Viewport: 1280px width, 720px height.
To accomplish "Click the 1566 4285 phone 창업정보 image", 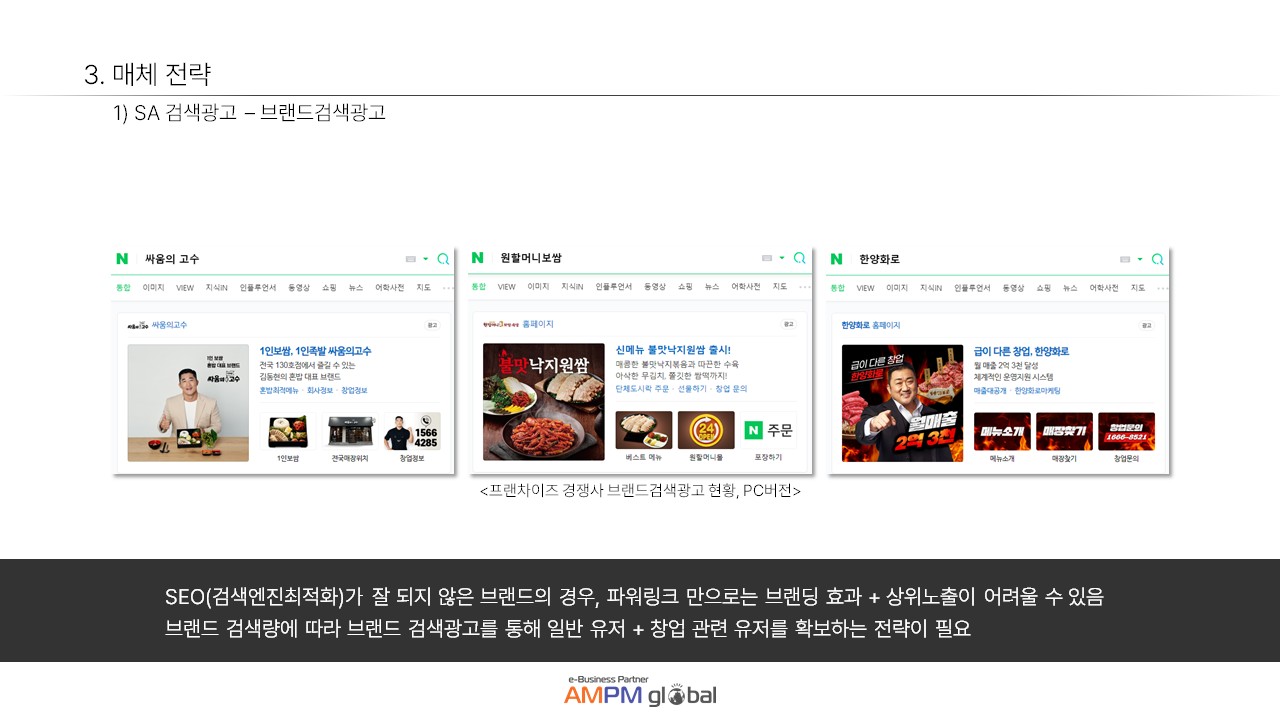I will click(x=412, y=432).
